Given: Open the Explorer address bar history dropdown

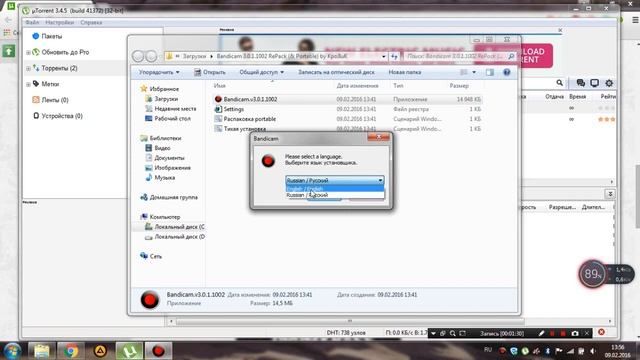Looking at the screenshot, I should click(384, 56).
